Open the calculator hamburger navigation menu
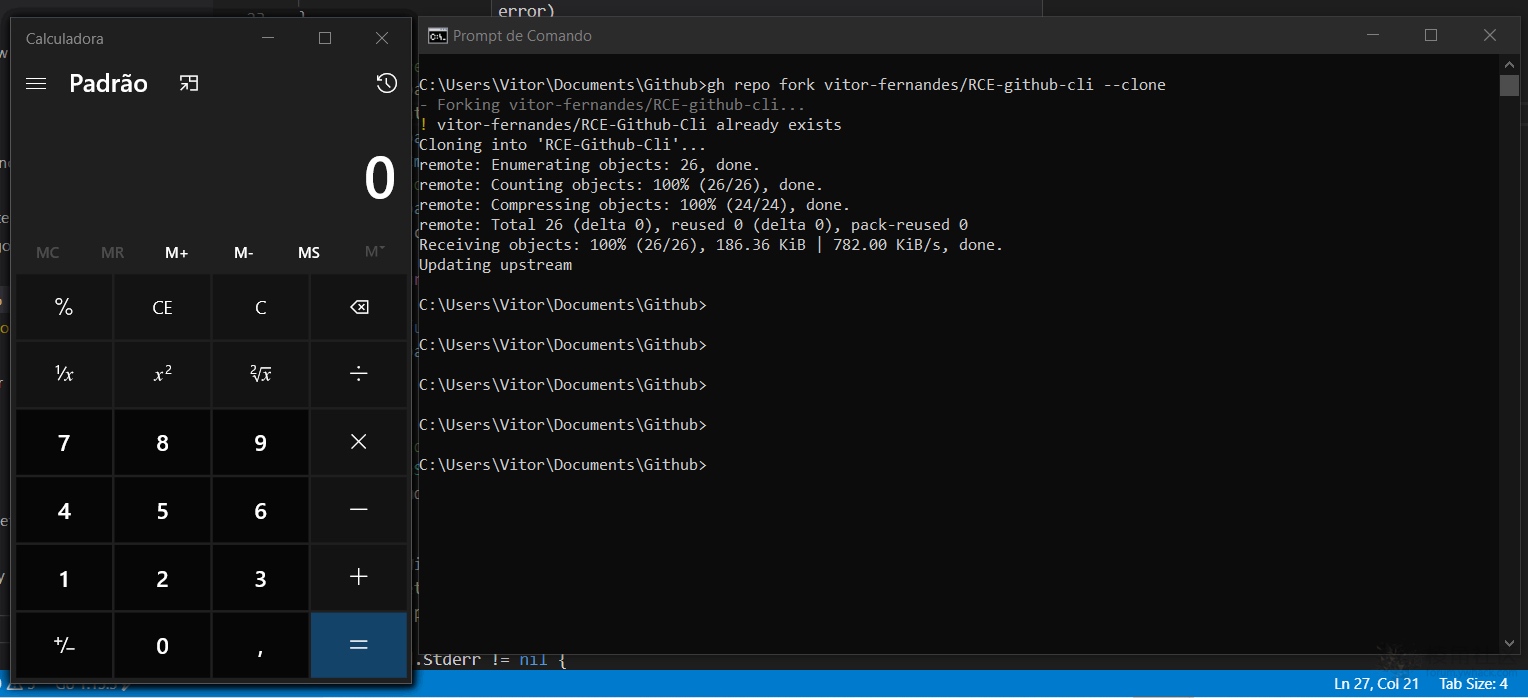1528x698 pixels. (36, 84)
